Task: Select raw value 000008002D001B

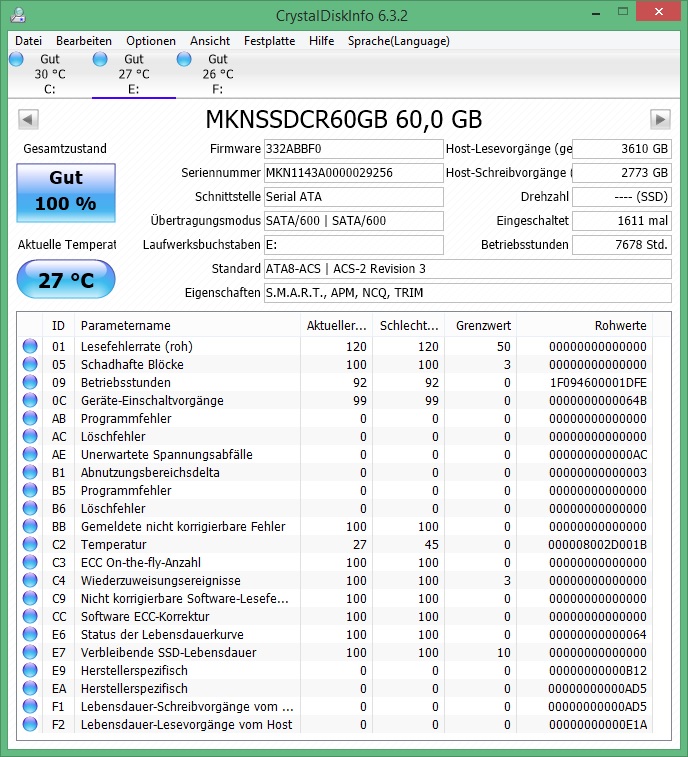Action: click(597, 545)
